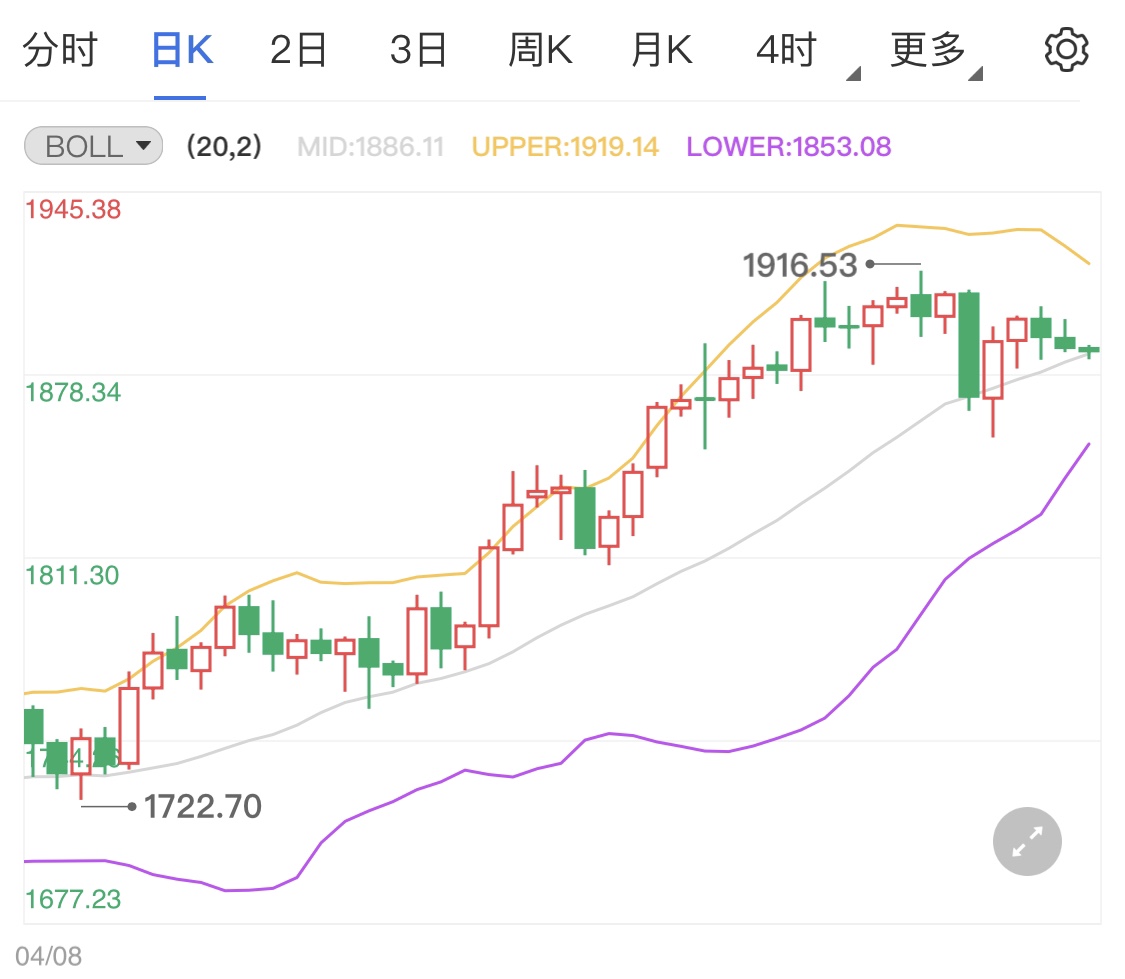The width and height of the screenshot is (1125, 979).
Task: Switch to the 分时 tab
Action: pos(60,50)
